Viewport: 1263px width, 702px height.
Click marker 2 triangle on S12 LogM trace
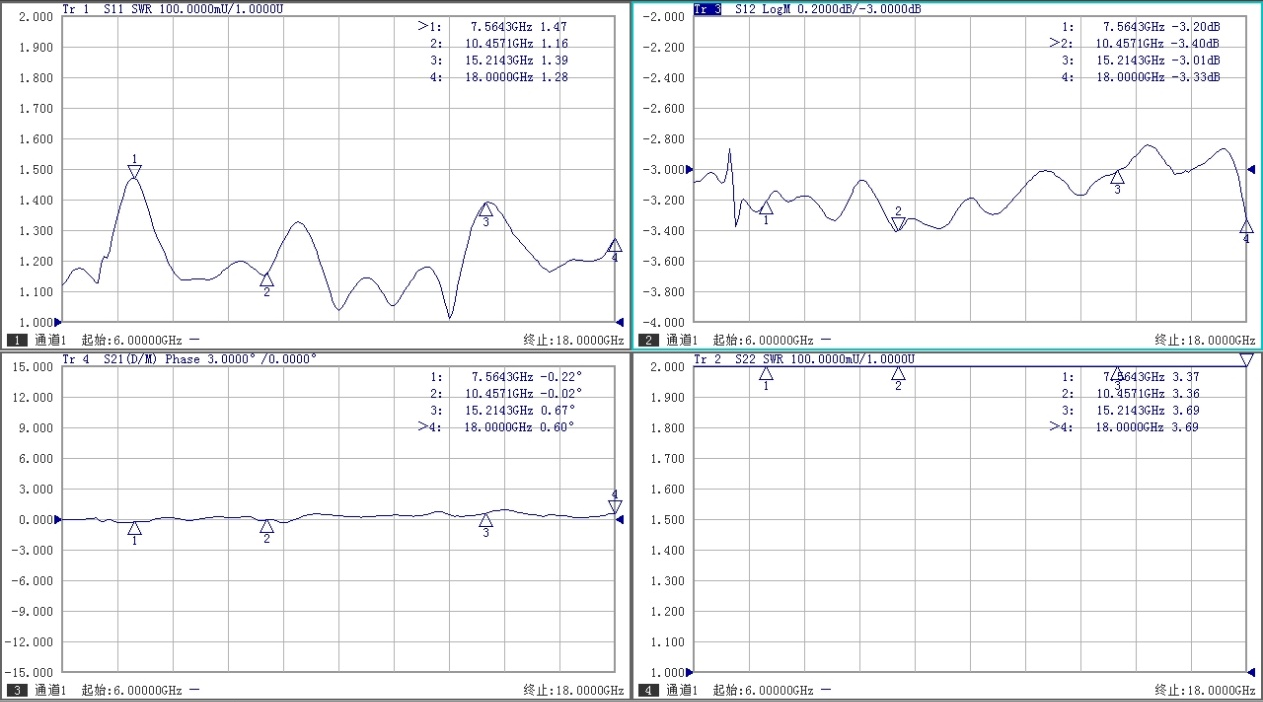[x=898, y=224]
